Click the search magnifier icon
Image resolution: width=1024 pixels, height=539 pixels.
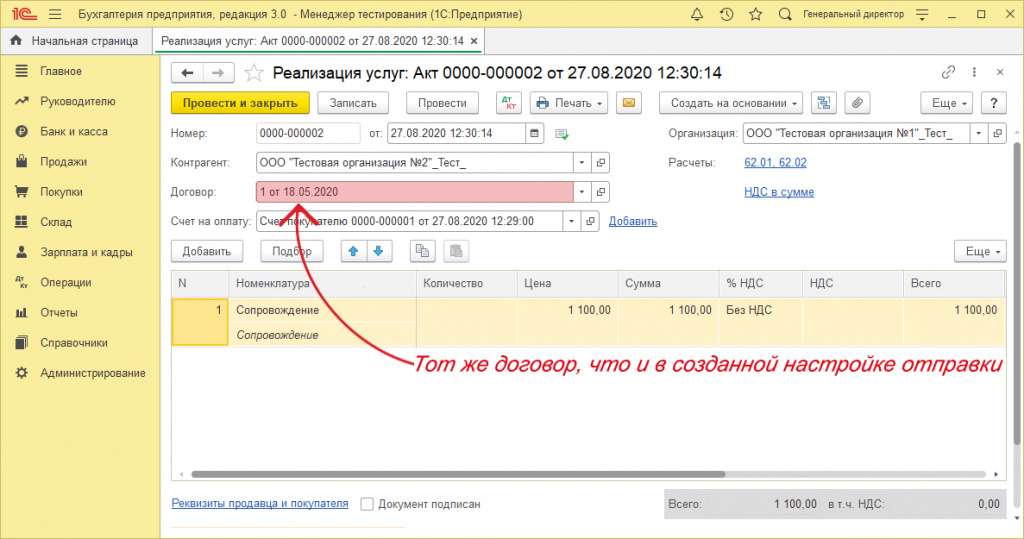point(785,14)
